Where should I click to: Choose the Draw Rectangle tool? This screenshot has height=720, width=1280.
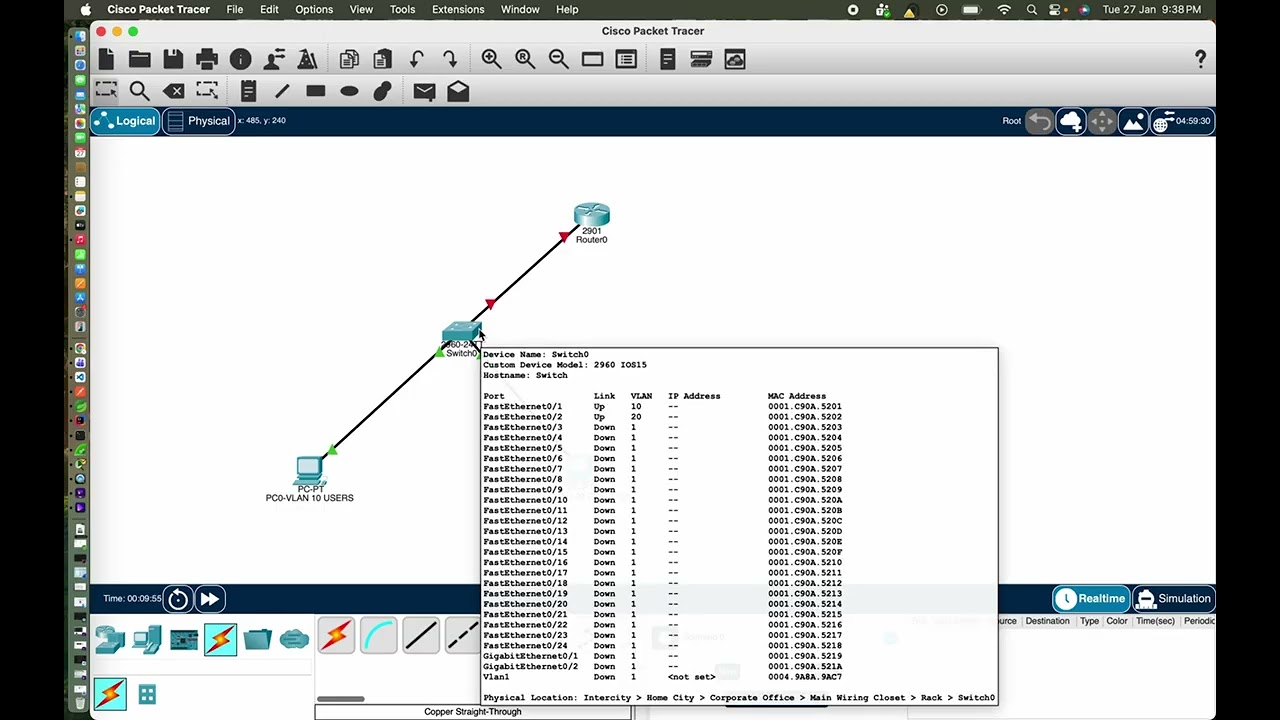pyautogui.click(x=316, y=91)
